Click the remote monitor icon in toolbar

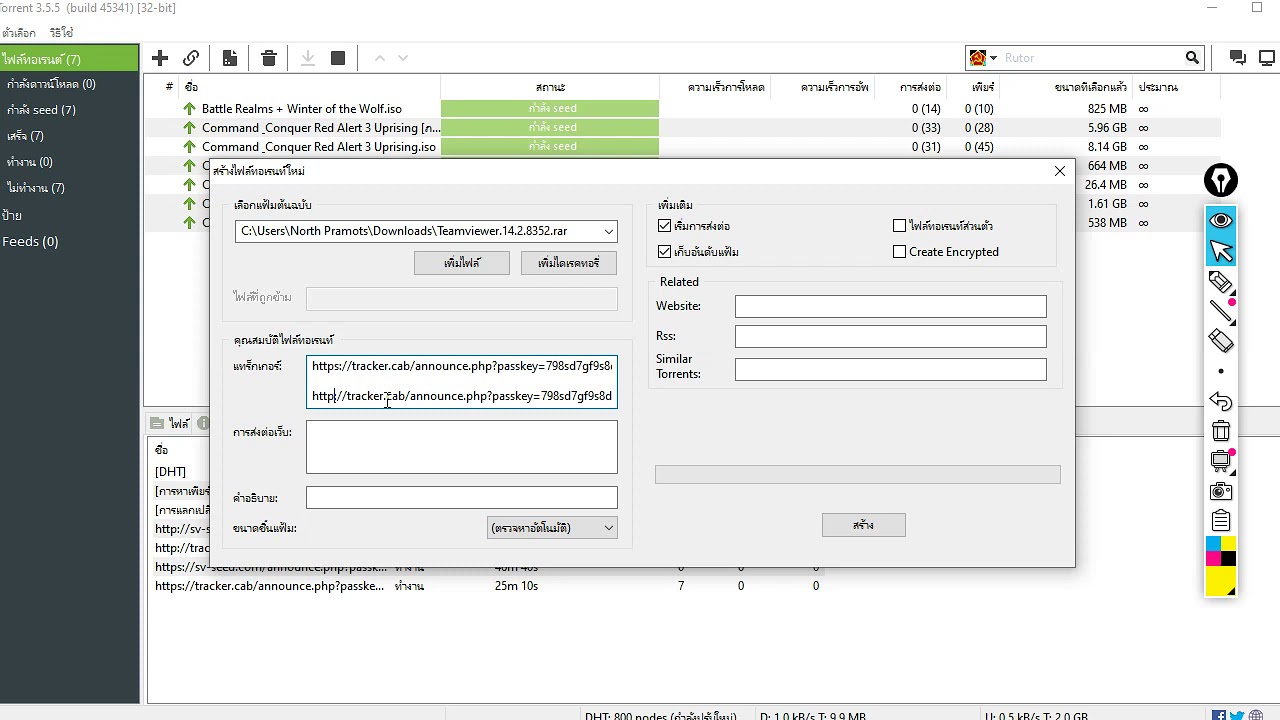1268,58
